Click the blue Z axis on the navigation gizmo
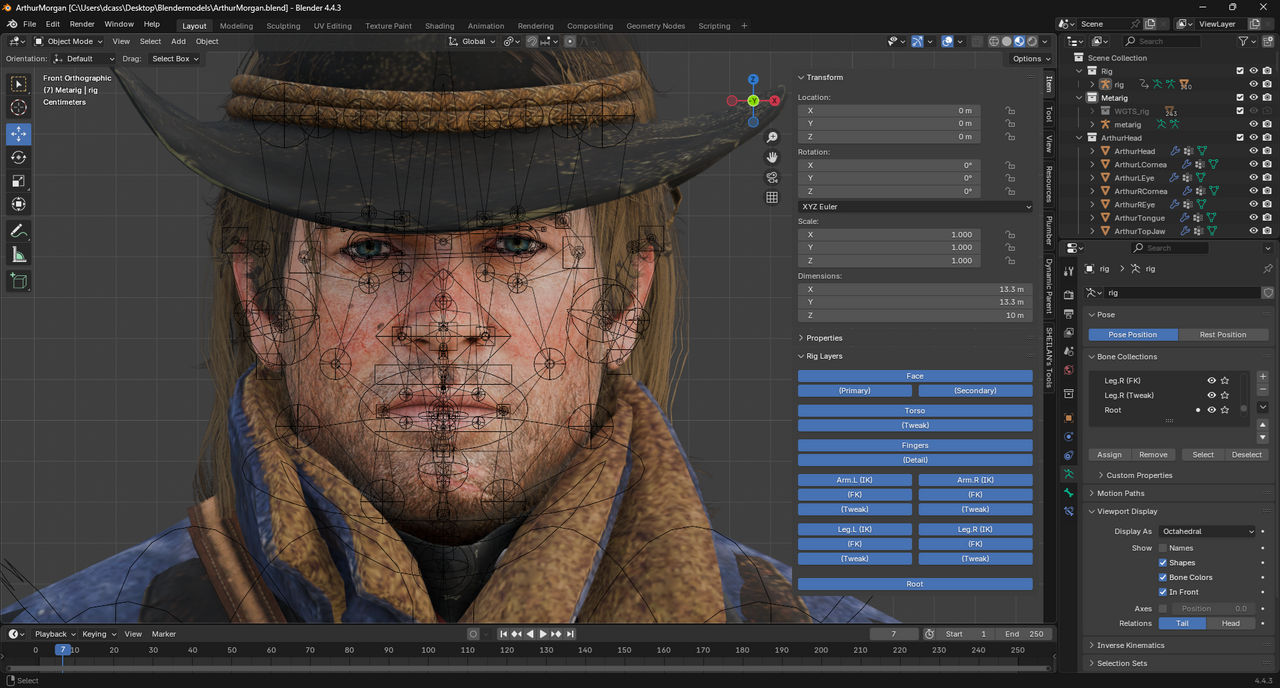This screenshot has height=688, width=1280. (x=753, y=79)
